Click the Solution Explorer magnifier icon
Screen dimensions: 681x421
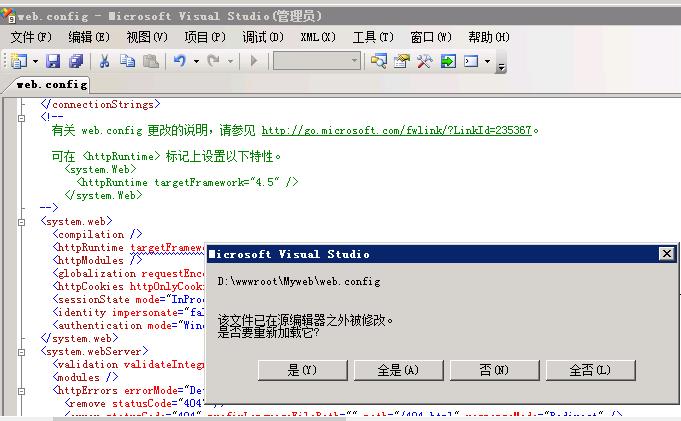click(x=379, y=61)
